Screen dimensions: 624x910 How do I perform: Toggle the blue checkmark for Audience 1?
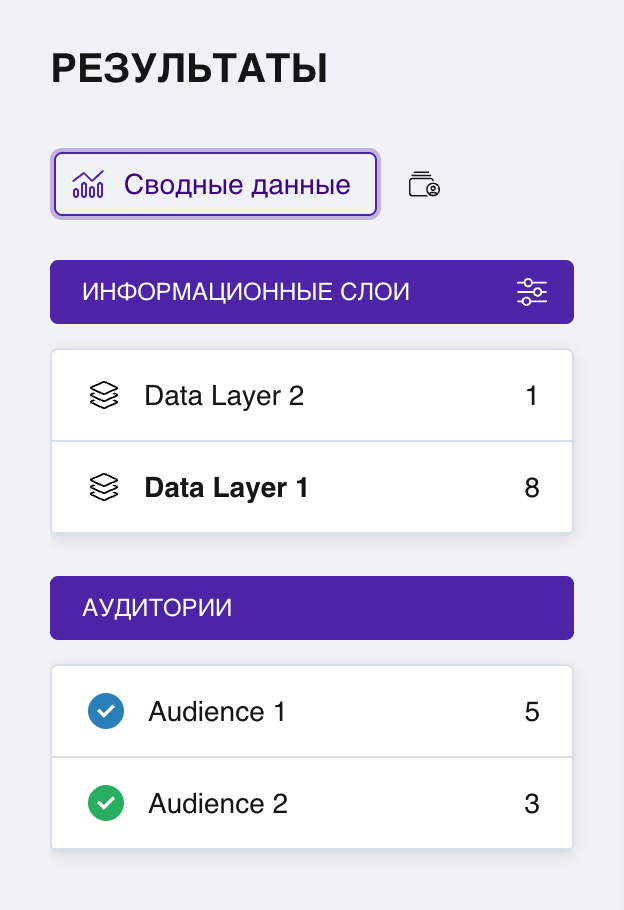[106, 711]
